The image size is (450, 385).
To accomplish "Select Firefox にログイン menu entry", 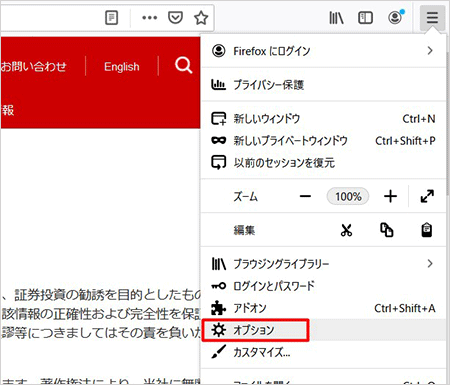I will coord(323,51).
